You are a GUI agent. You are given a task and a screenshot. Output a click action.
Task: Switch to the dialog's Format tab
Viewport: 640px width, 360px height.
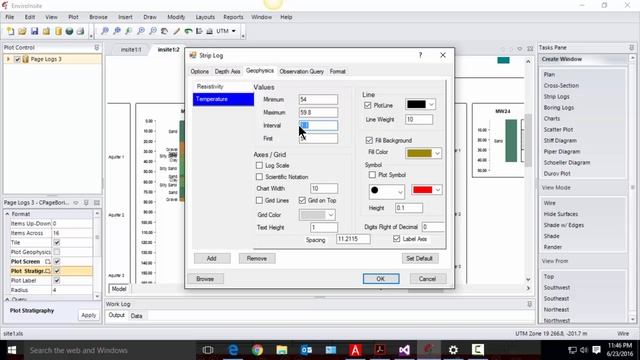[338, 71]
